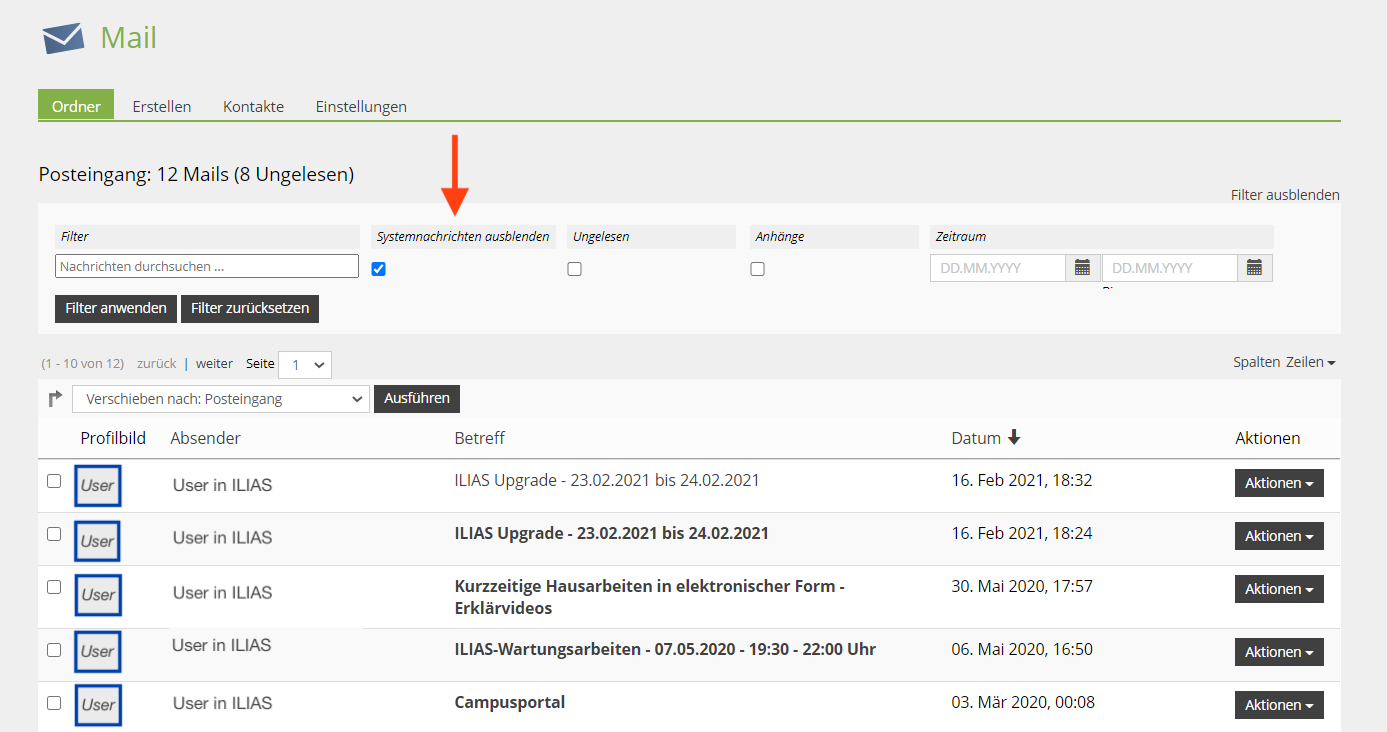Open the start date calendar picker
Viewport: 1387px width, 732px height.
1082,268
